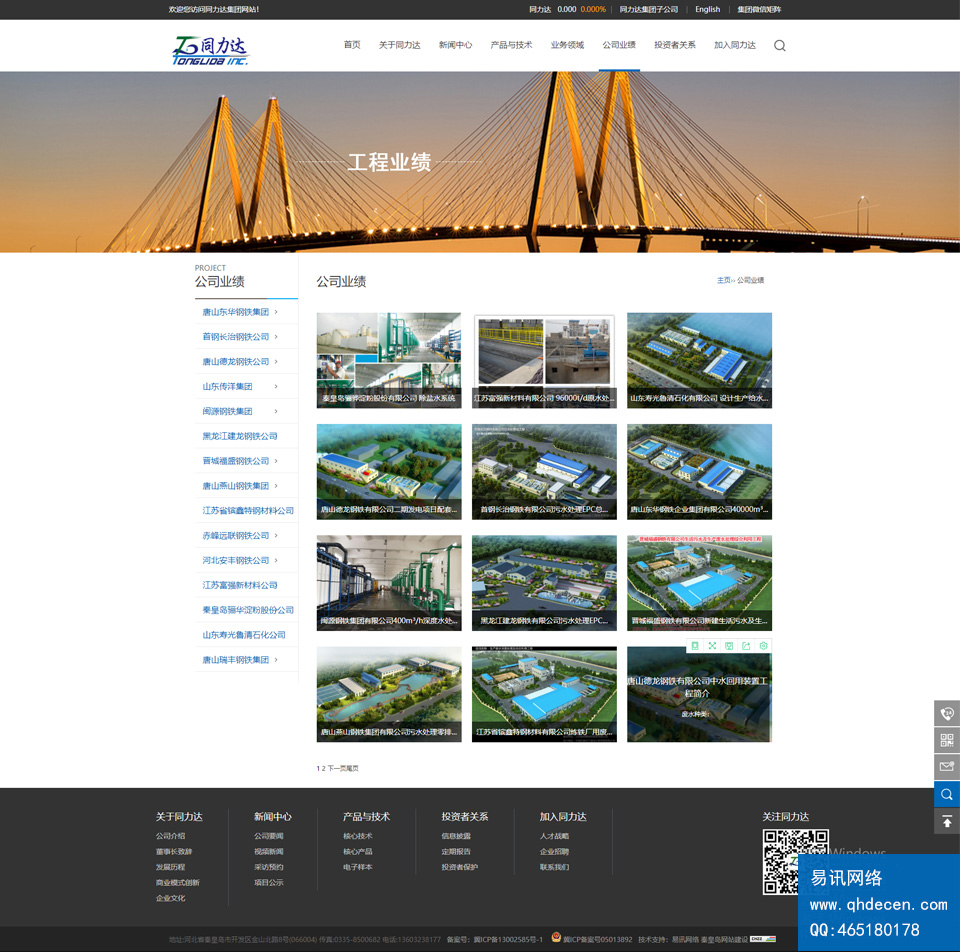Open the 唐山燕山钢铁集团 污水处理 thumbnail
Screen dimensions: 960x952
(x=389, y=695)
